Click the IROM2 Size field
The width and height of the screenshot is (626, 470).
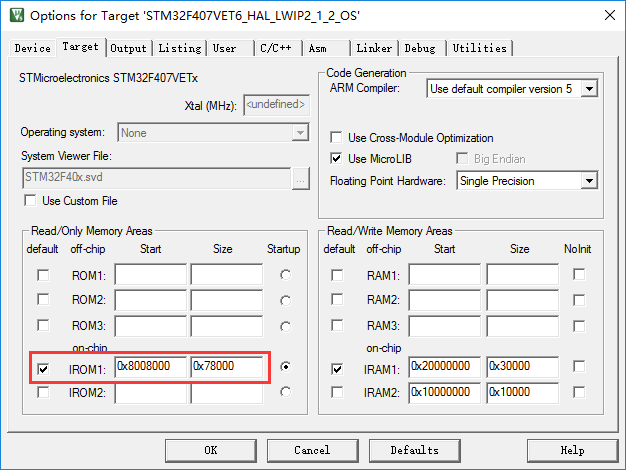227,394
